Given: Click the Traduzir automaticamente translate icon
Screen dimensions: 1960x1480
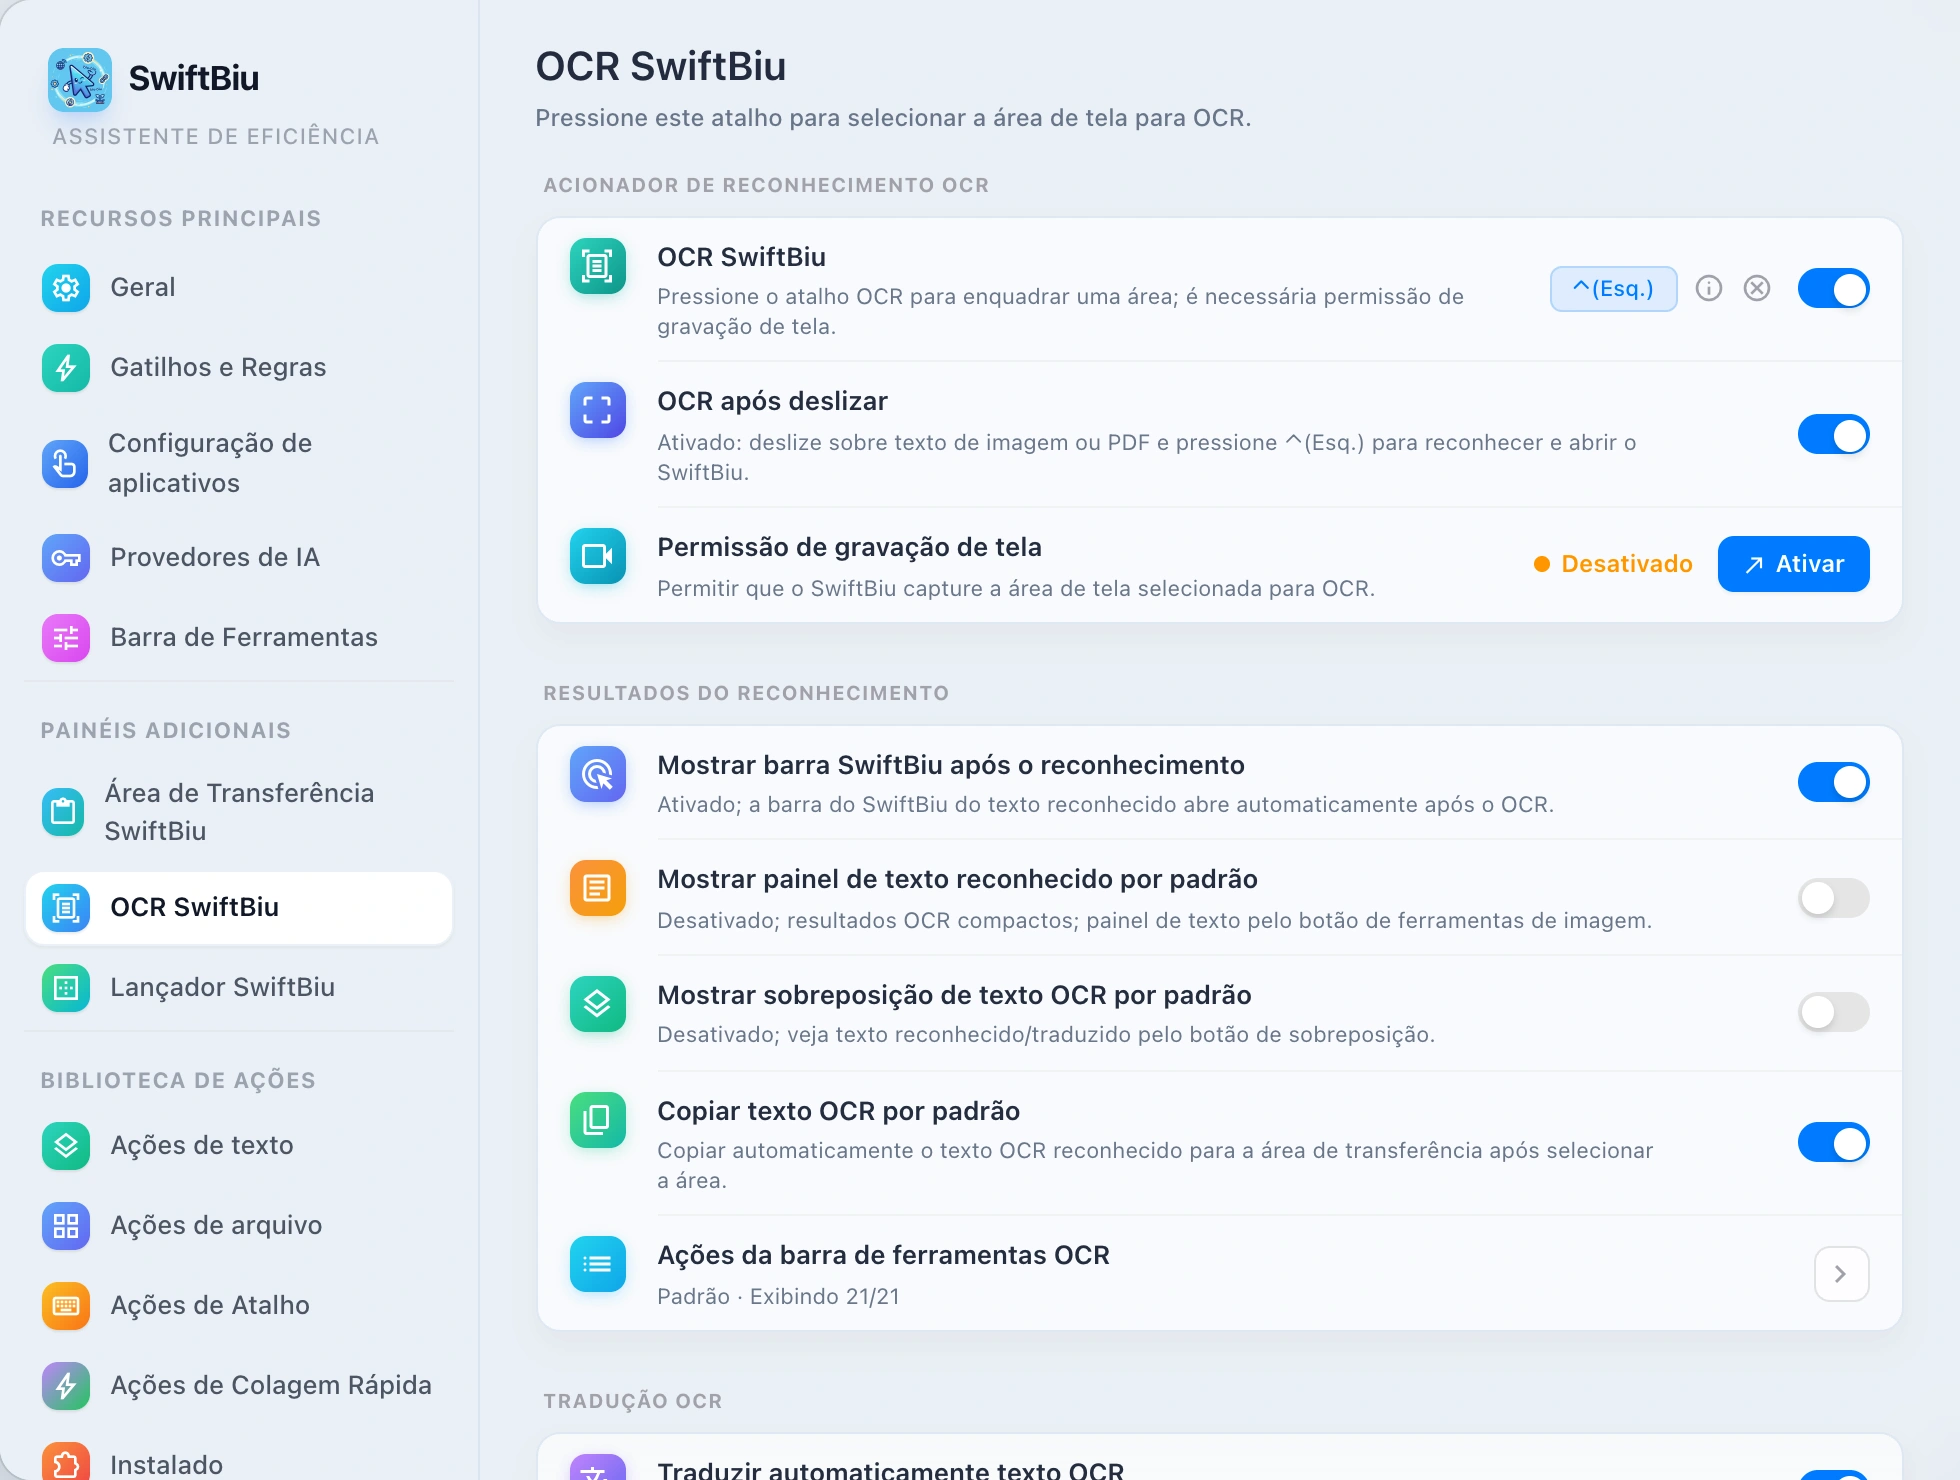Looking at the screenshot, I should 598,1468.
